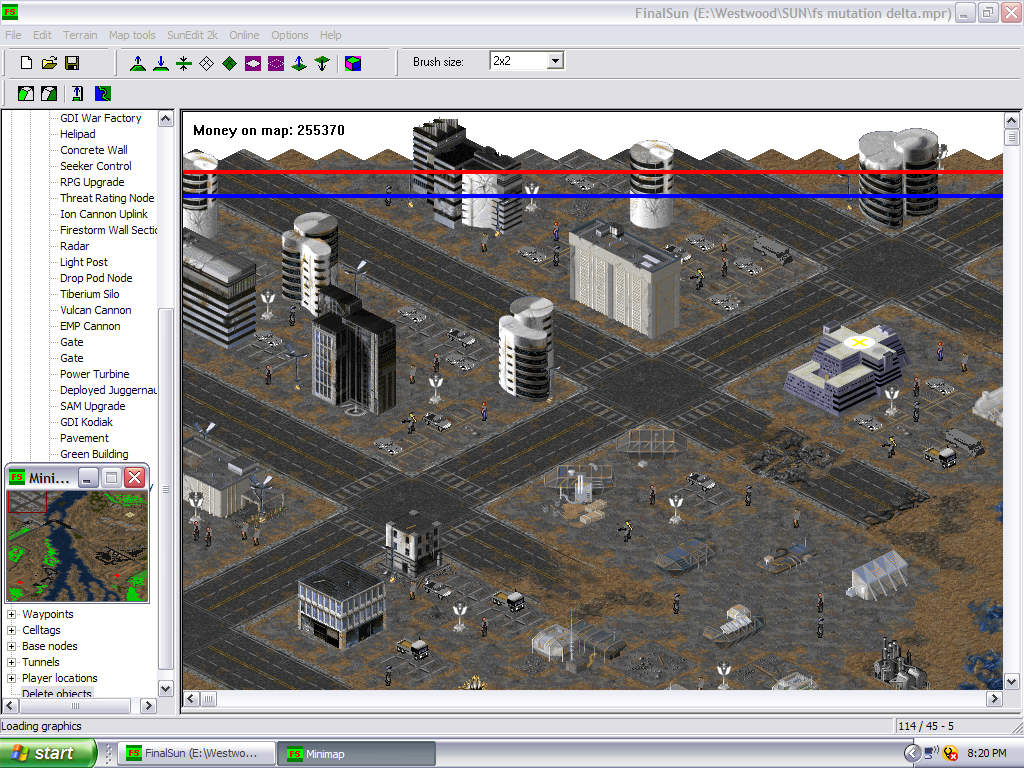Click the purple square with dotted diamond icon
Viewport: 1024px width, 768px height.
276,63
